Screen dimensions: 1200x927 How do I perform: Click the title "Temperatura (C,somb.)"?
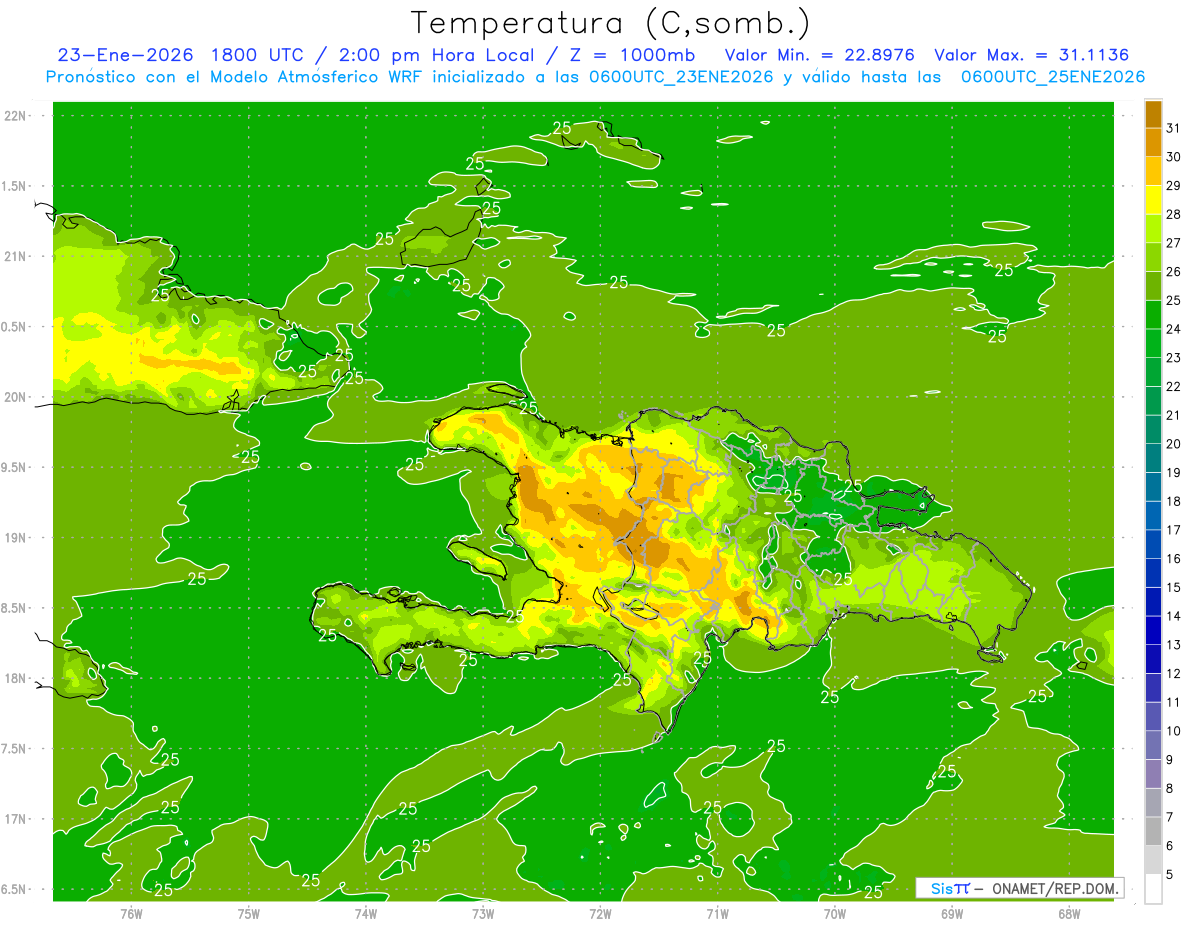coord(611,23)
